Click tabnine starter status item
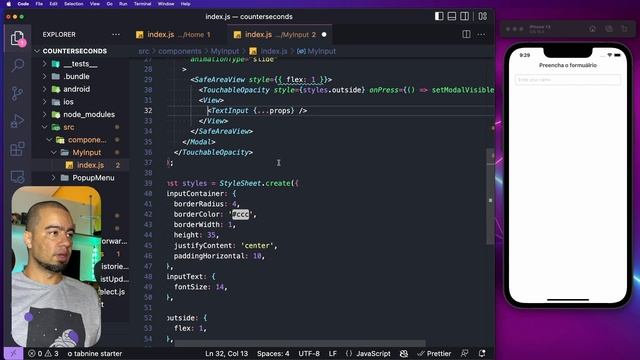This screenshot has height=360, width=640. (95, 353)
